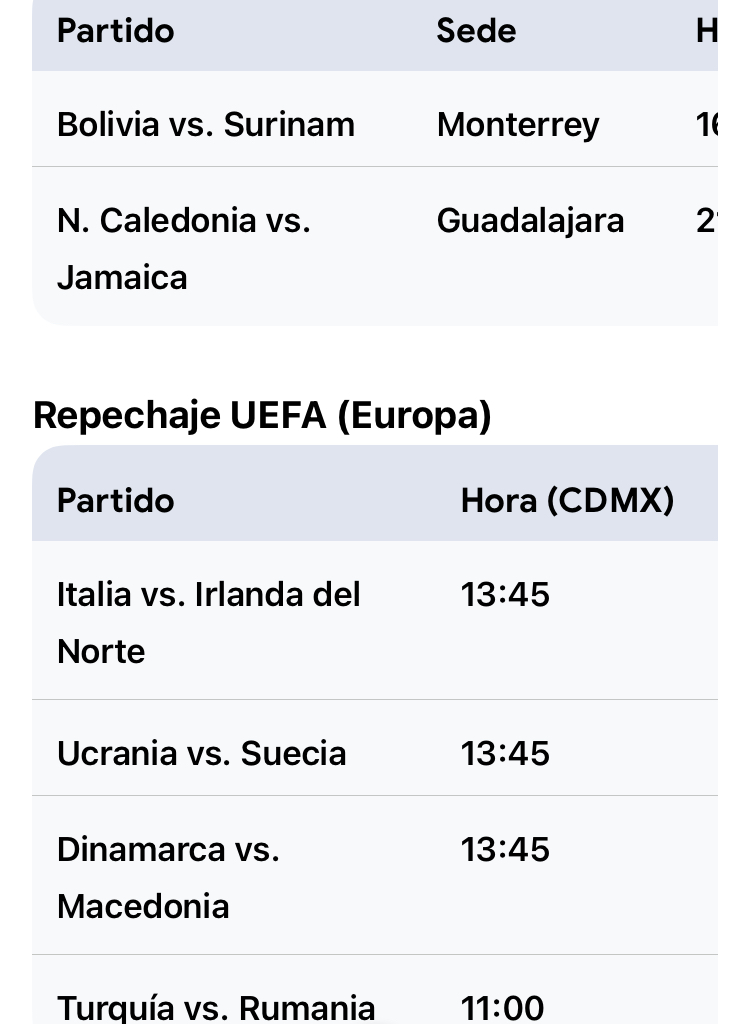
Task: Click the Repechaje UEFA (Europa) heading
Action: pos(262,416)
